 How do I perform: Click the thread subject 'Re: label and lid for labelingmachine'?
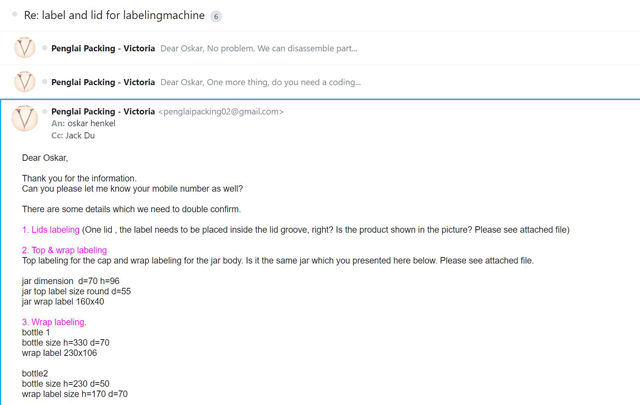click(114, 15)
